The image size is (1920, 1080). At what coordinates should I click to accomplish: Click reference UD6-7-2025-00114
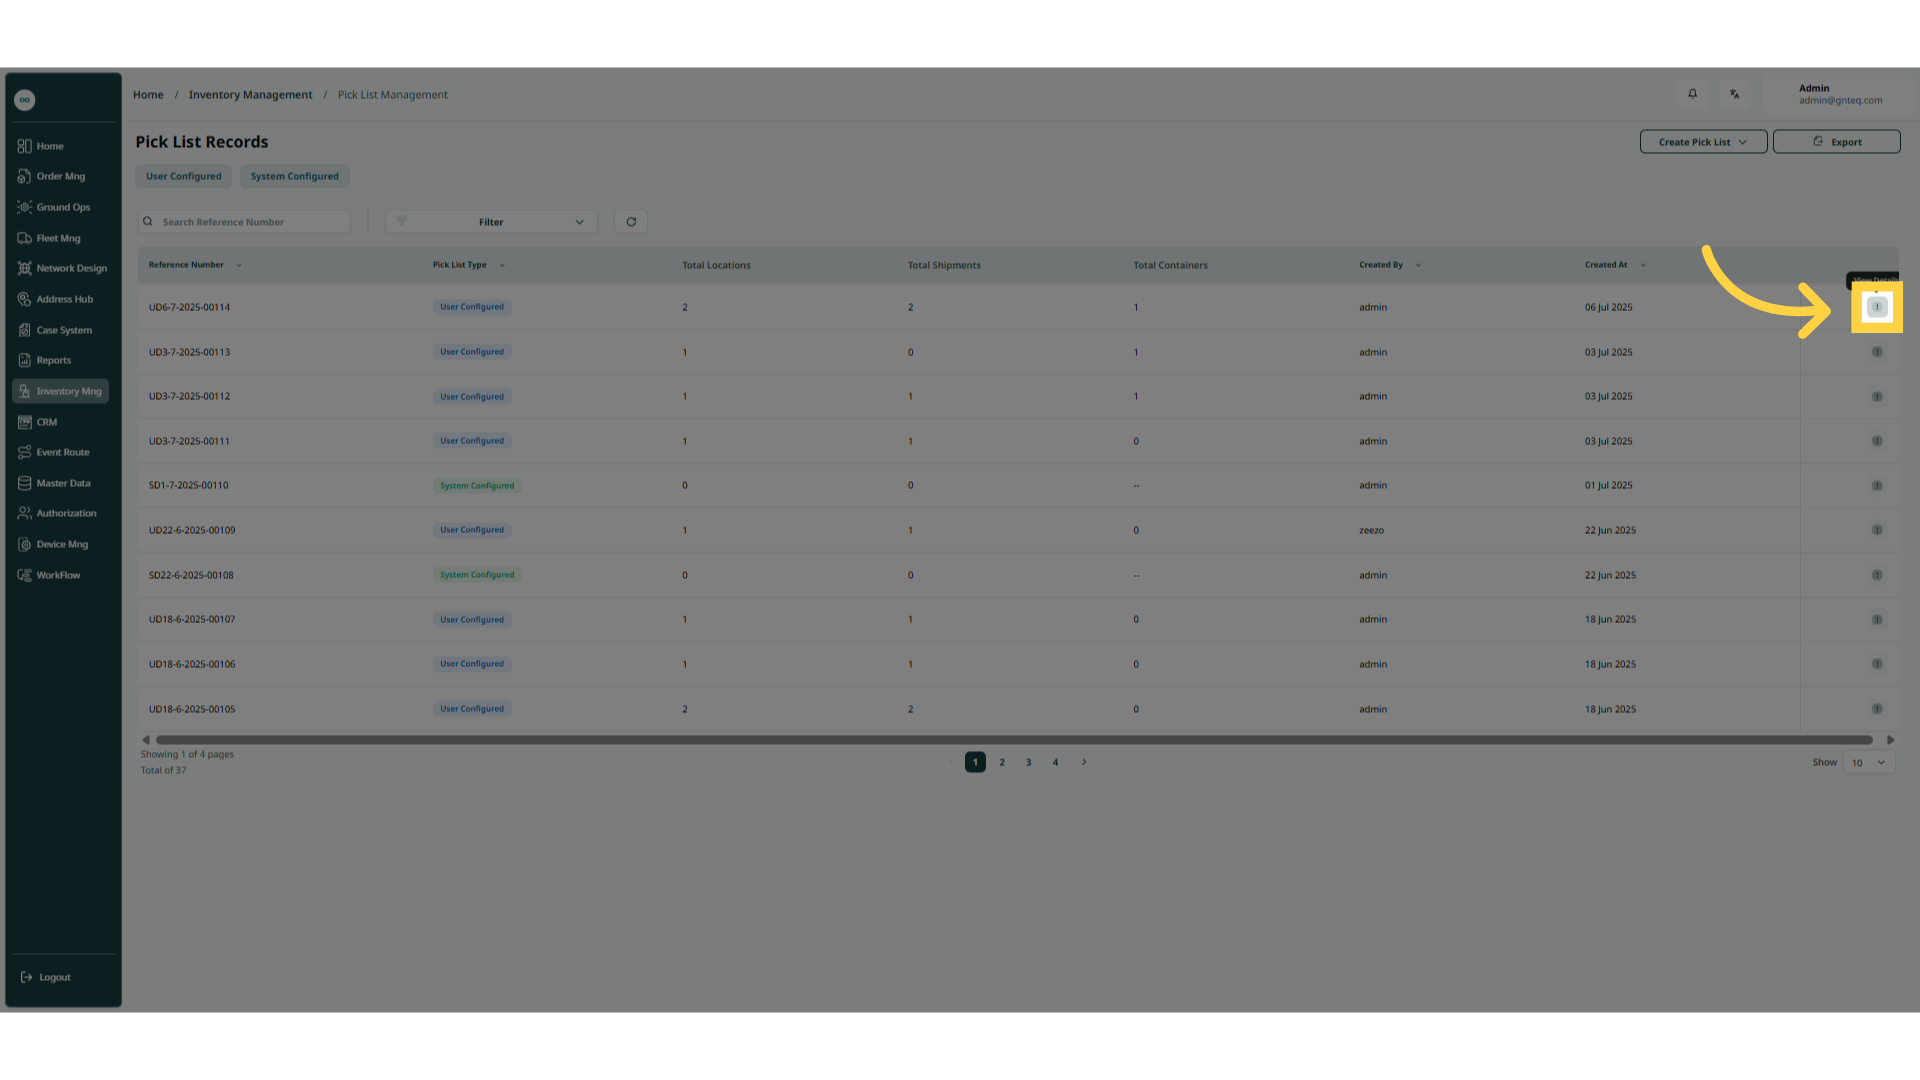pos(189,307)
